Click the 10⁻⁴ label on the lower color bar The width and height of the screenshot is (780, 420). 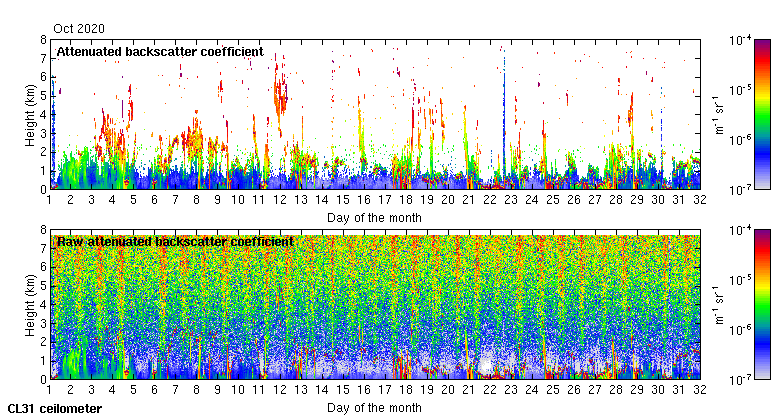[740, 230]
